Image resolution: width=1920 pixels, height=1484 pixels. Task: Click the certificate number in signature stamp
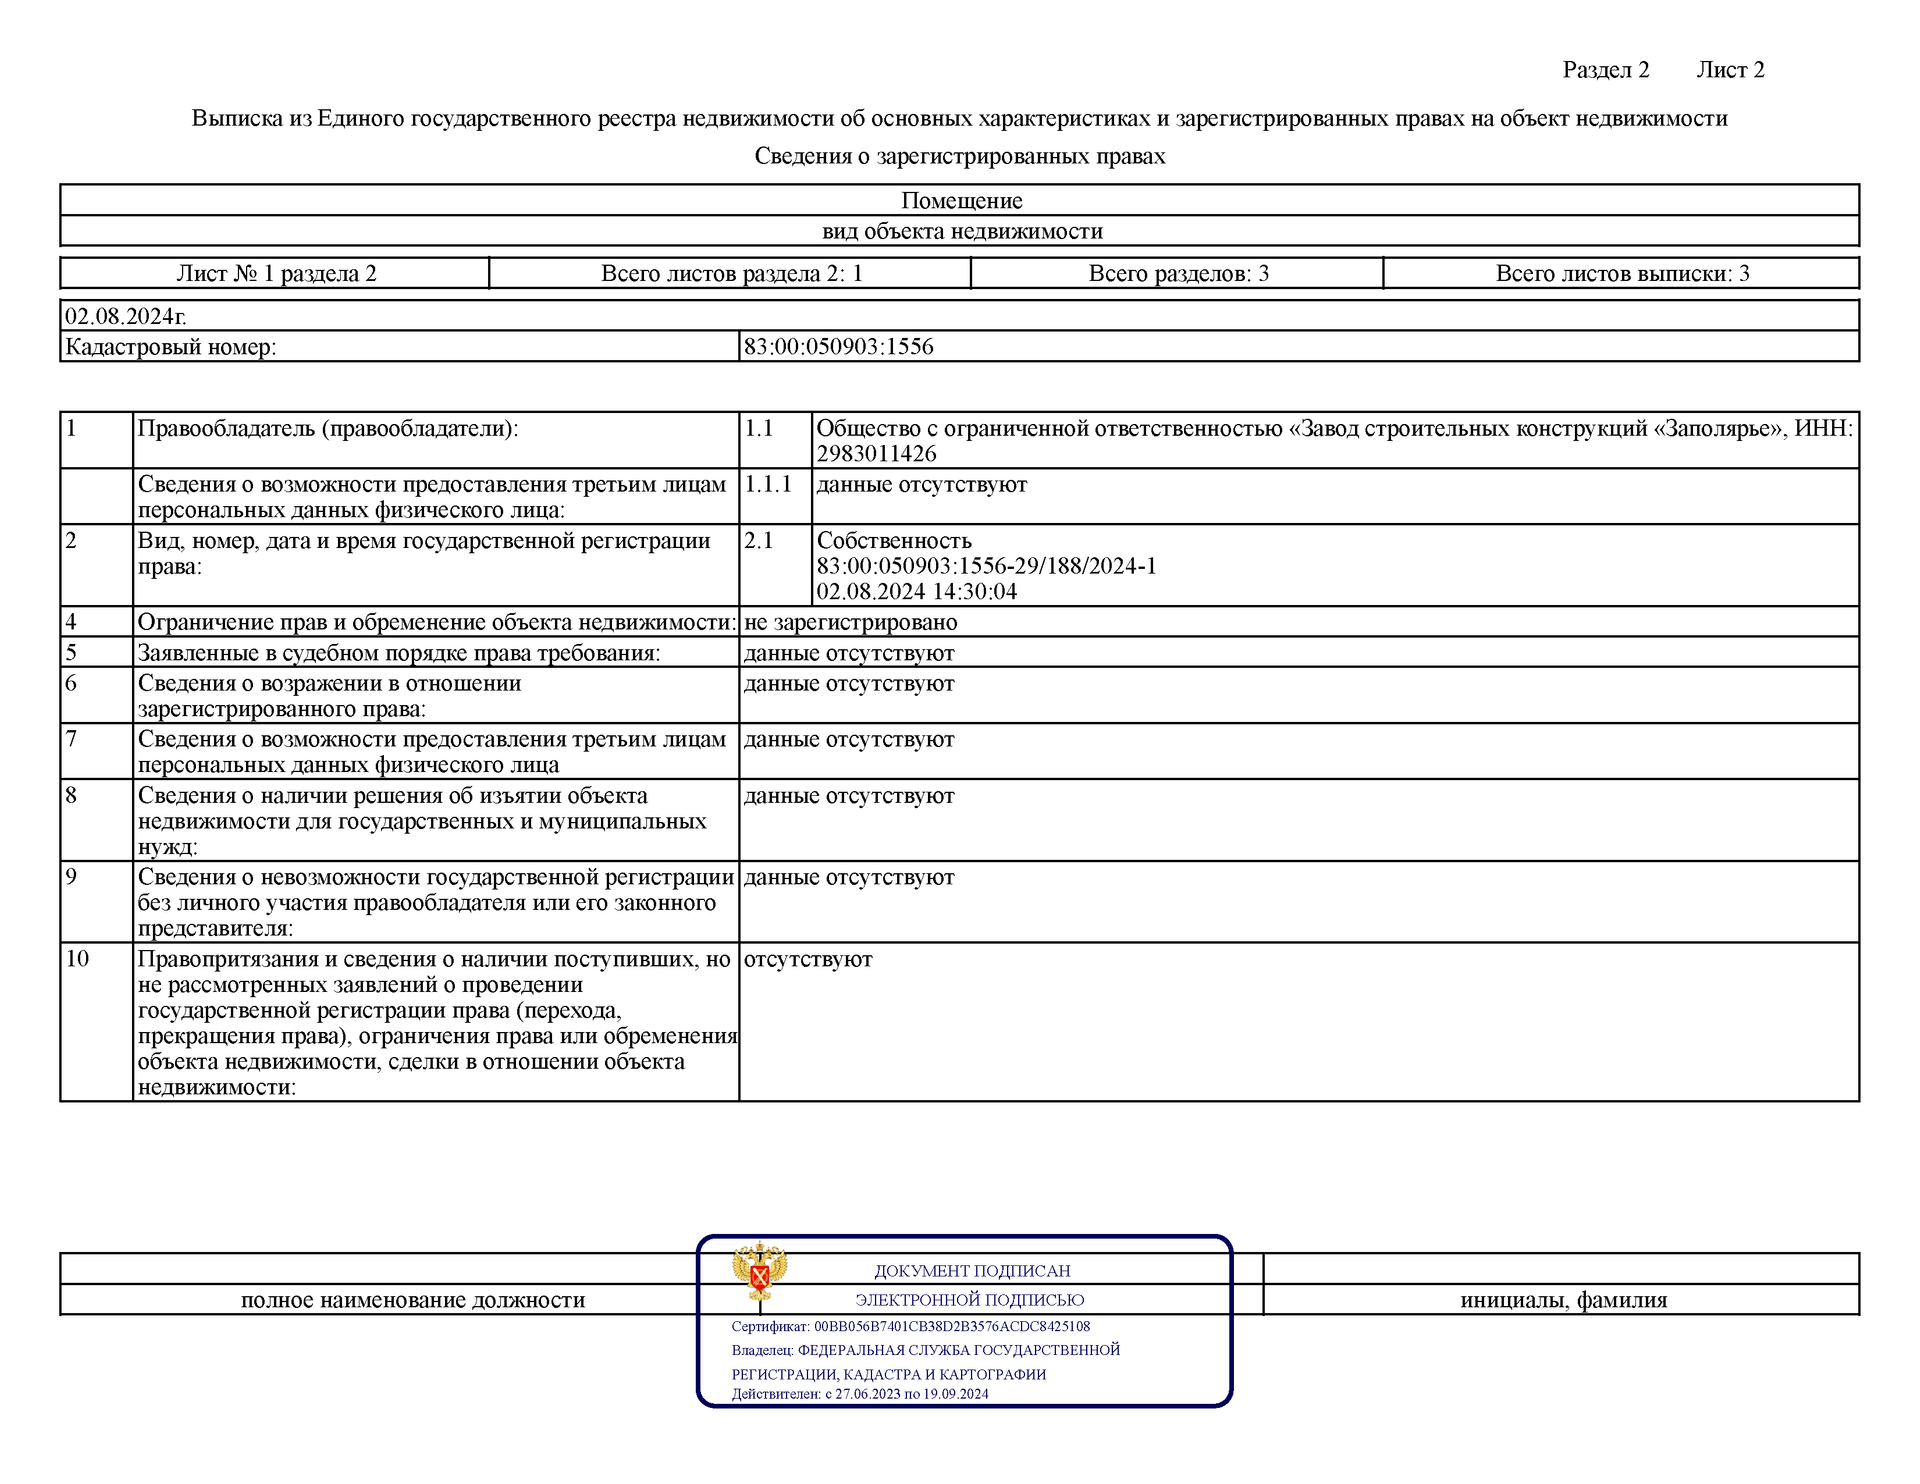[x=951, y=1327]
